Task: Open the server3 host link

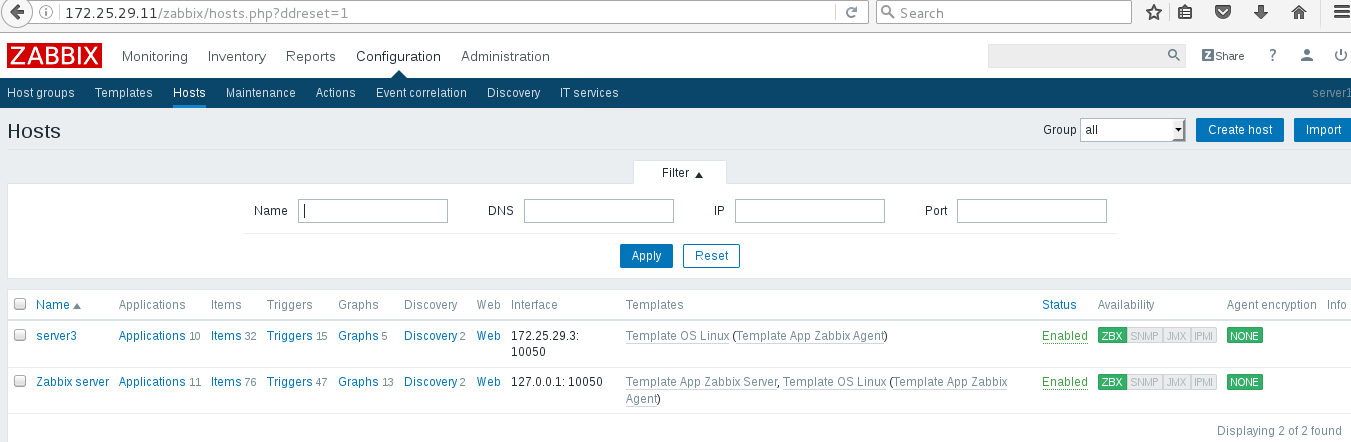Action: pos(56,336)
